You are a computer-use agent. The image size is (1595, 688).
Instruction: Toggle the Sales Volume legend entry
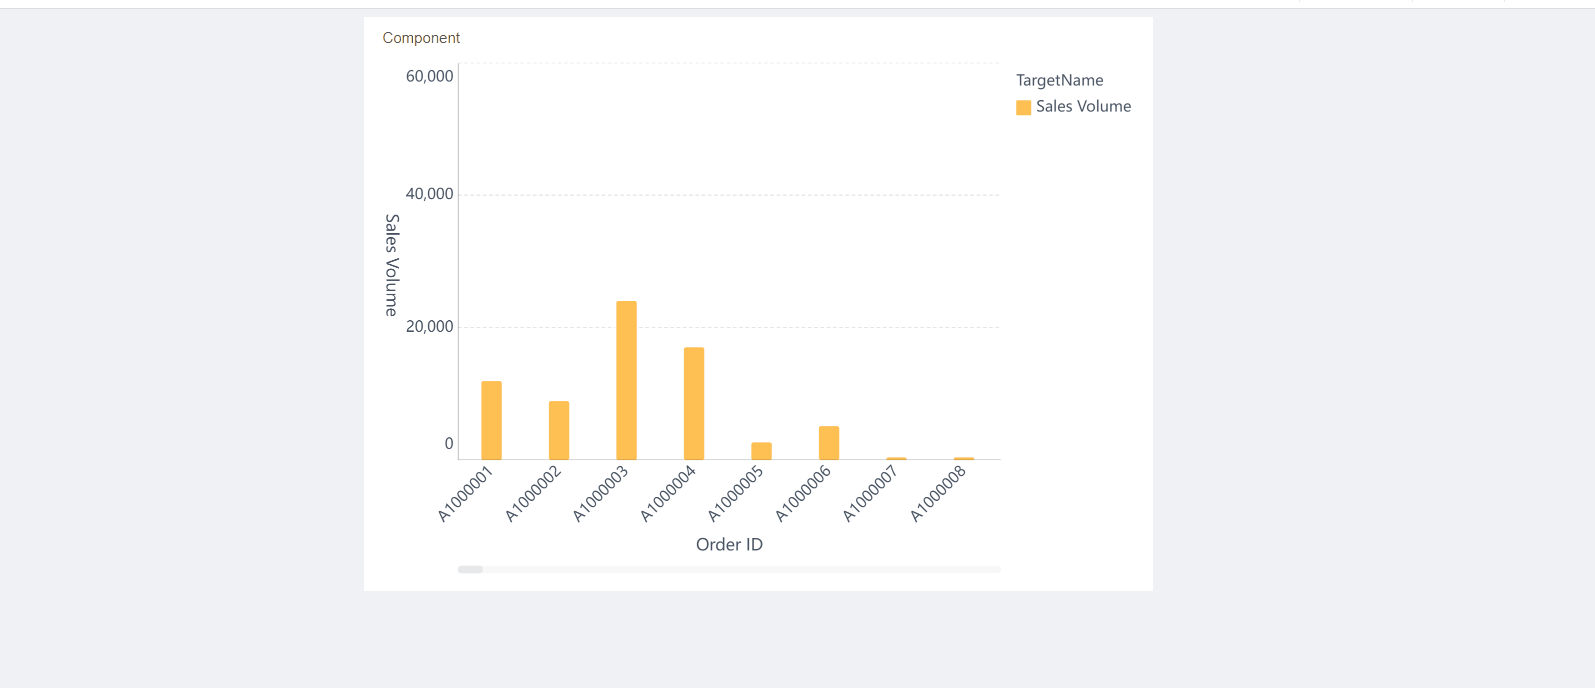[1083, 107]
